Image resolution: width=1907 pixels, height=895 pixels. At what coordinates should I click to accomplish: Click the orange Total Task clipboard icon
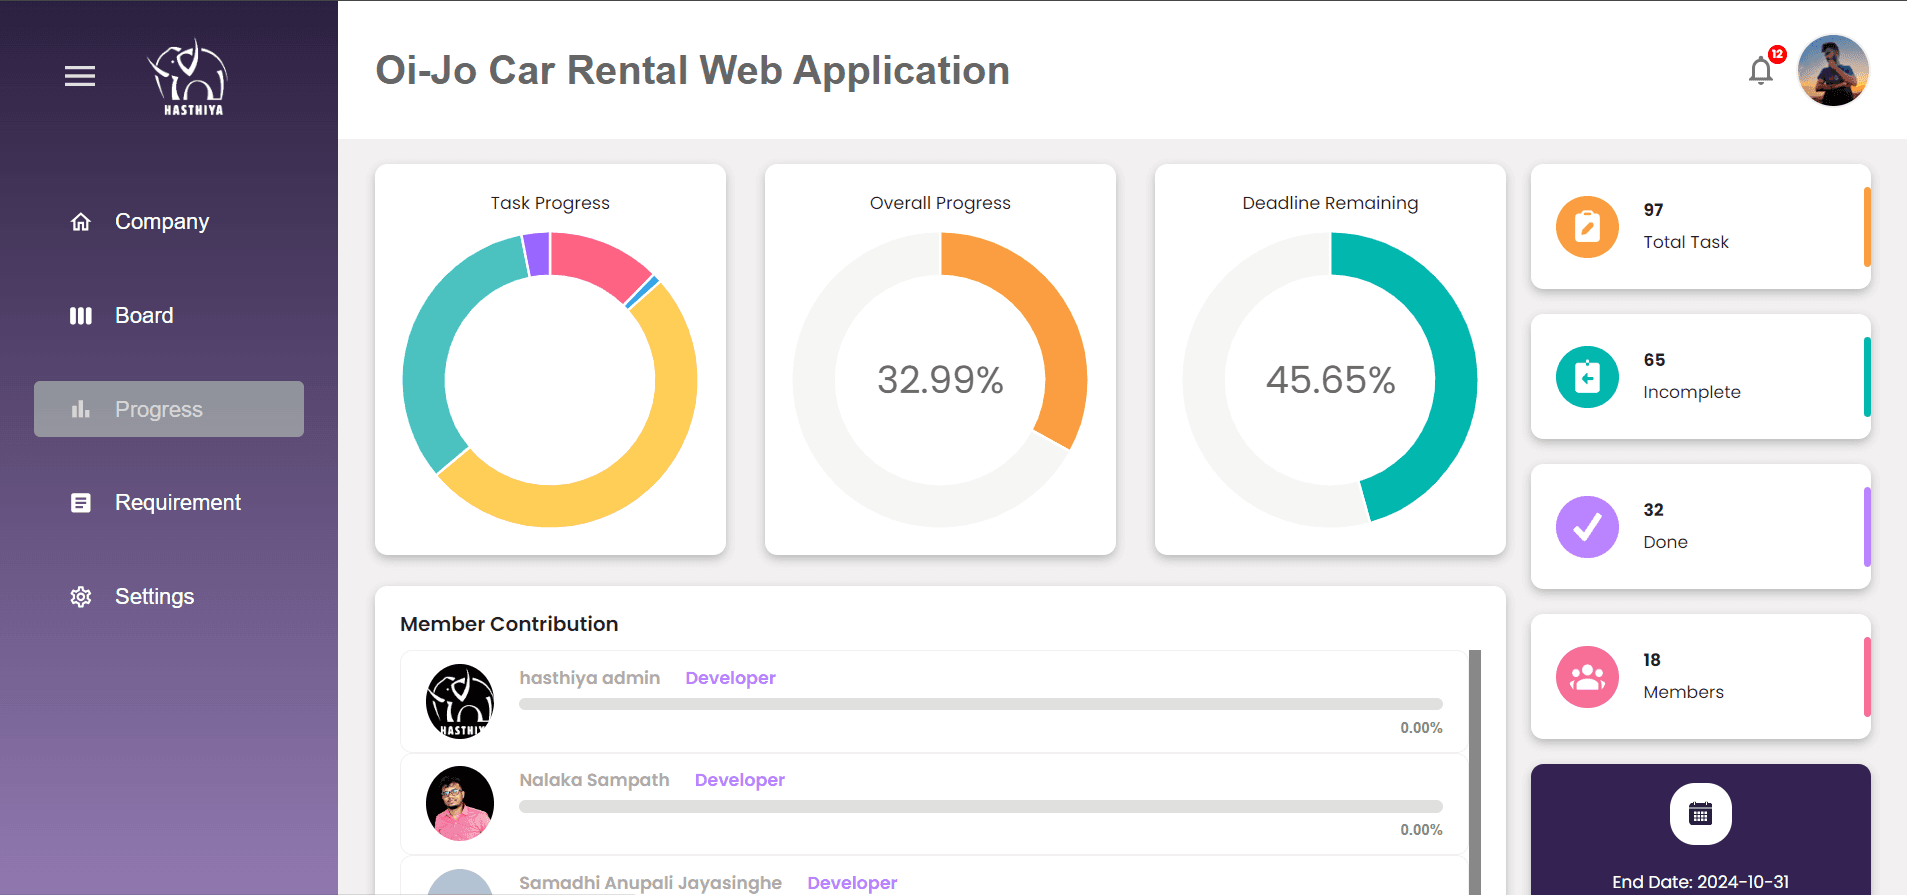(x=1586, y=227)
